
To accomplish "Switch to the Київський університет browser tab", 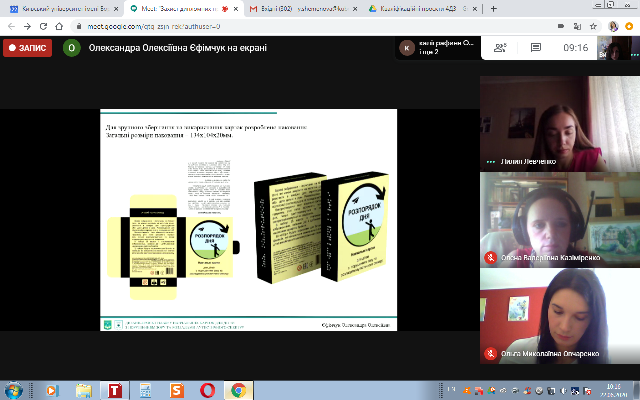I will pos(65,9).
